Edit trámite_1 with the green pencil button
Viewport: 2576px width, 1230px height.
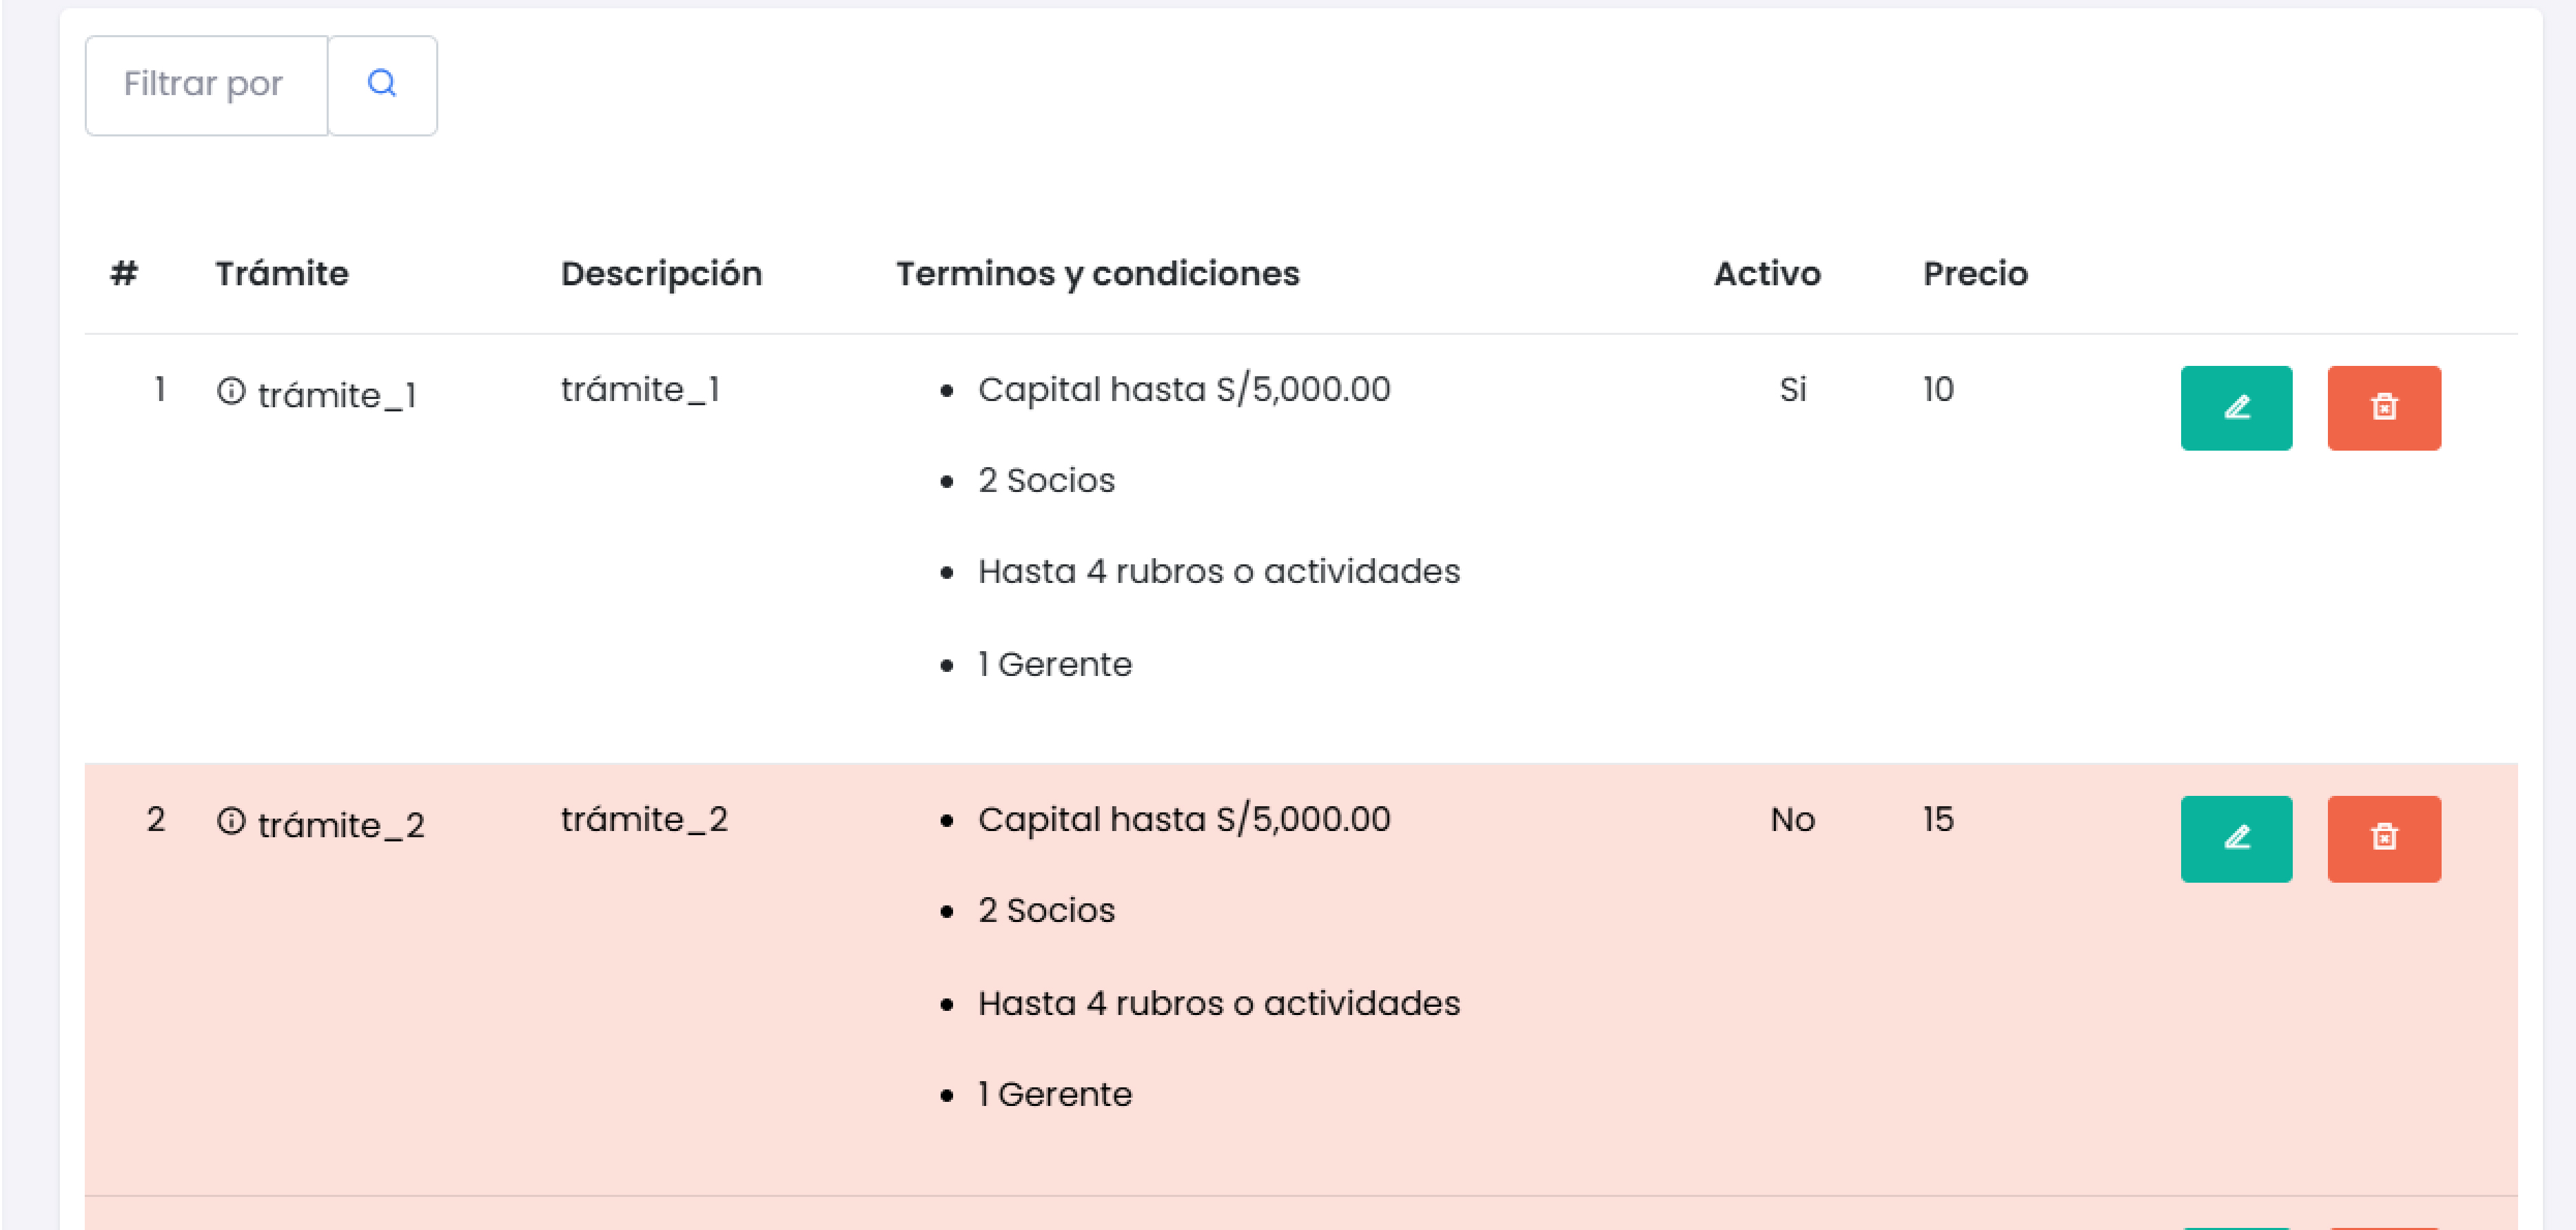point(2236,408)
